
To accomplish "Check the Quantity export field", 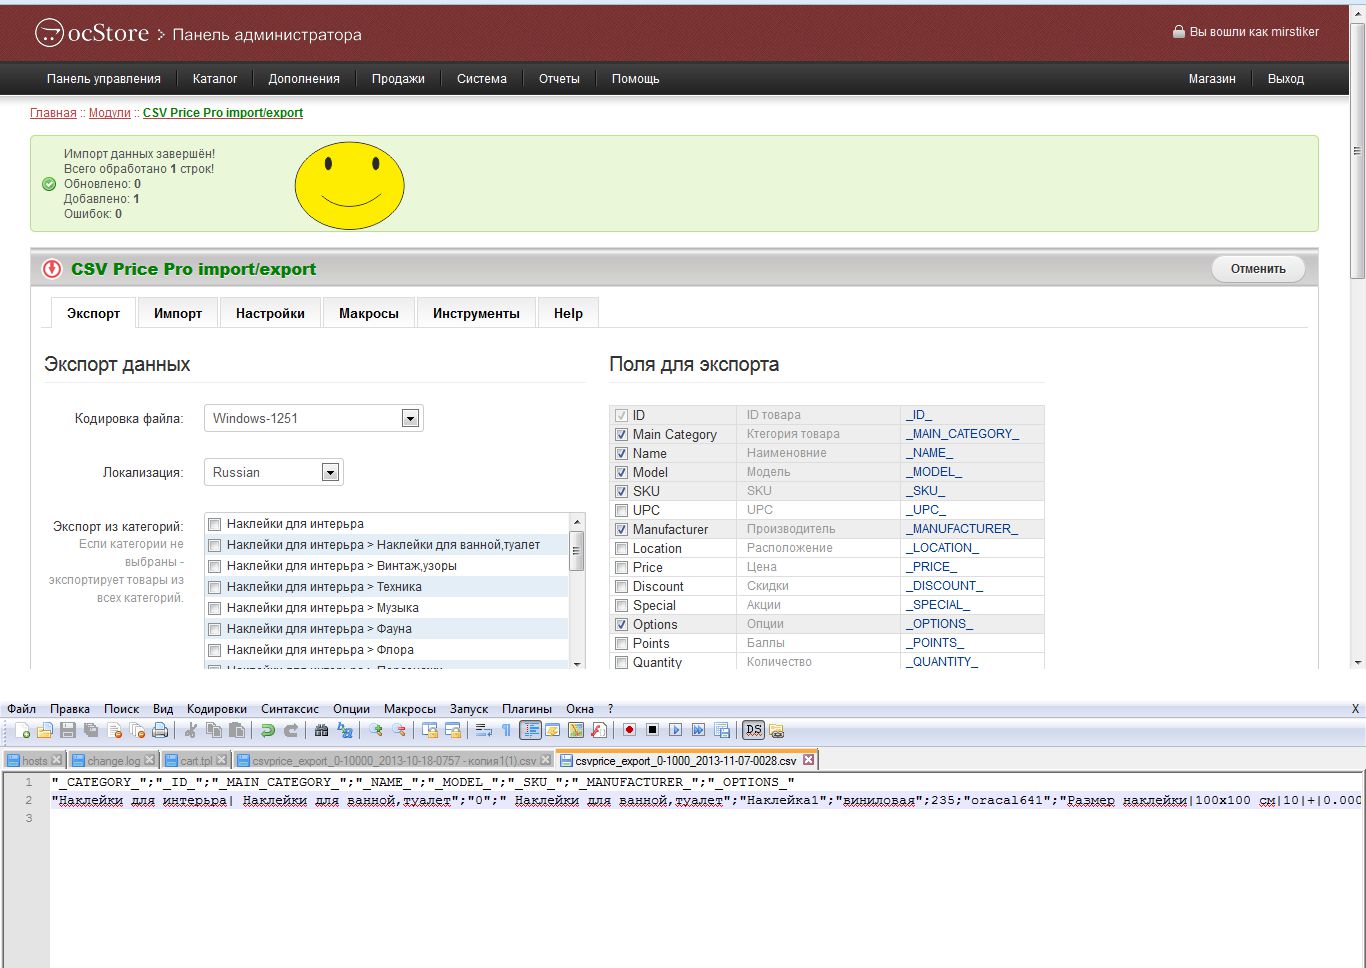I will [622, 663].
